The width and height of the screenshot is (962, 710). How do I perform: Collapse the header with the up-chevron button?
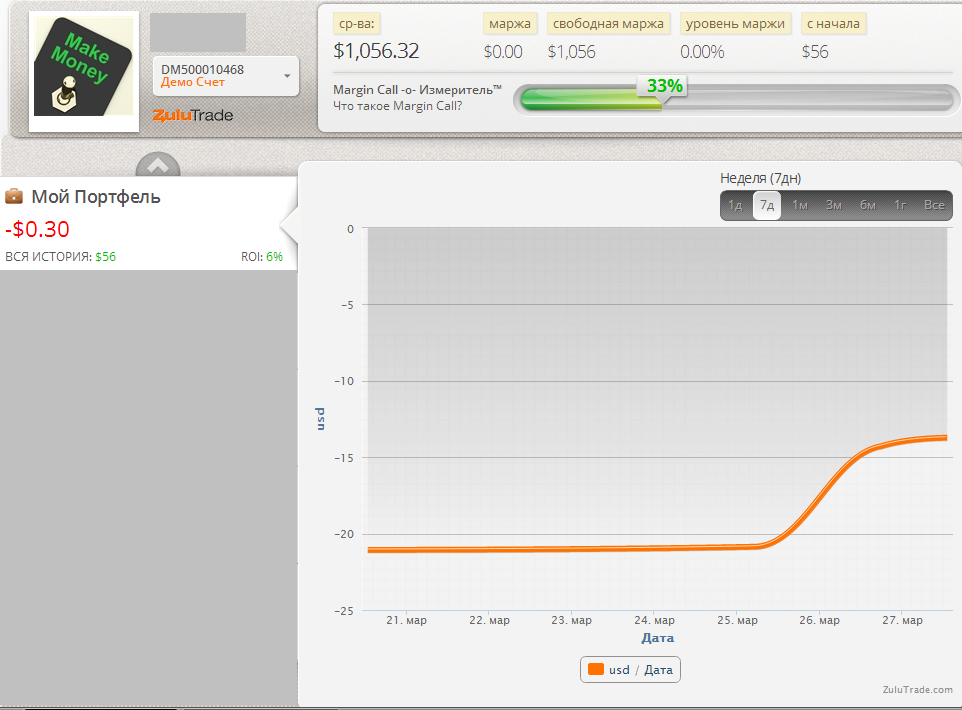pos(158,165)
